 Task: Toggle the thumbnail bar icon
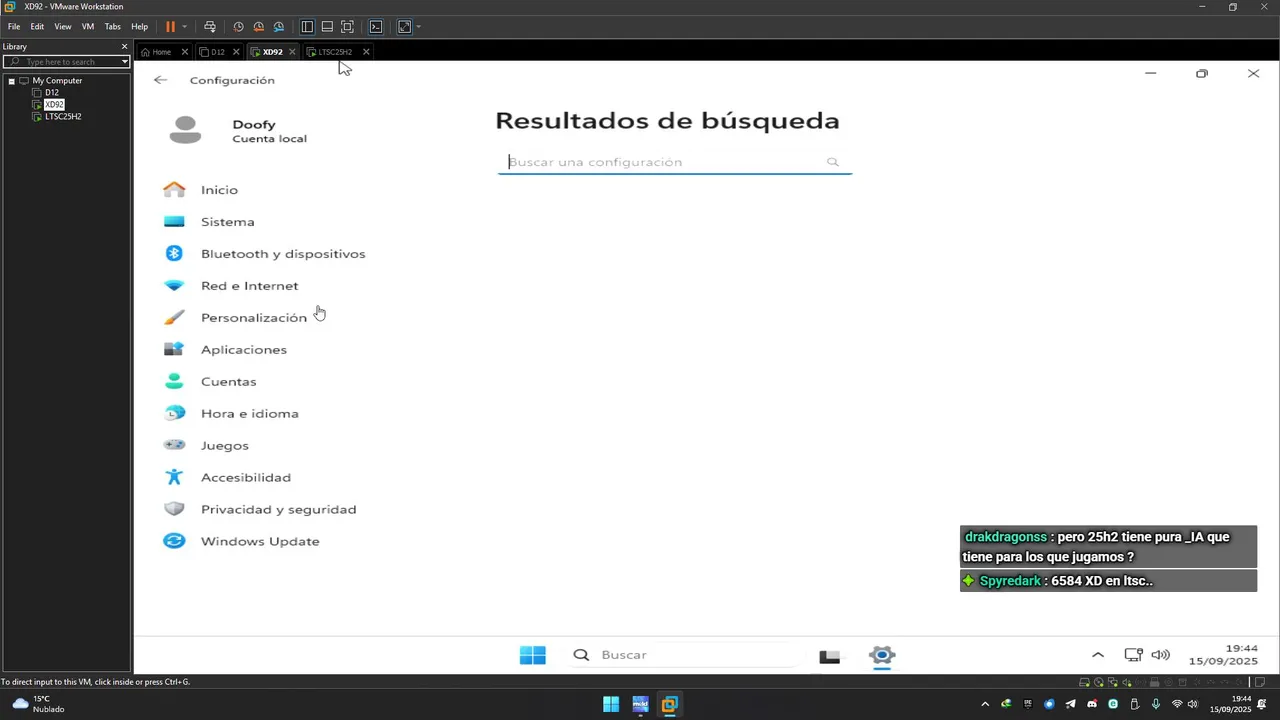(x=327, y=27)
